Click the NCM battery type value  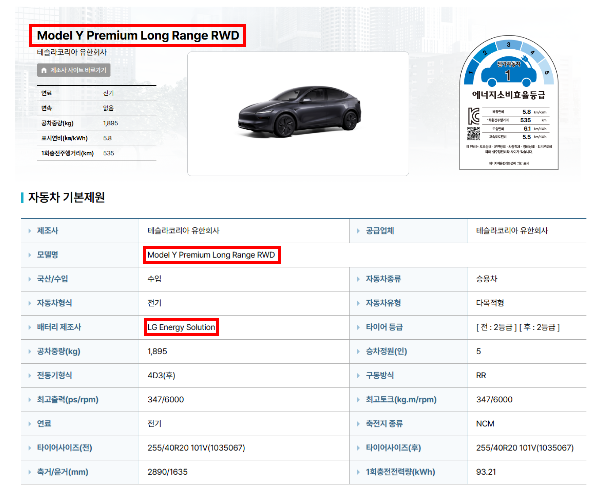485,424
